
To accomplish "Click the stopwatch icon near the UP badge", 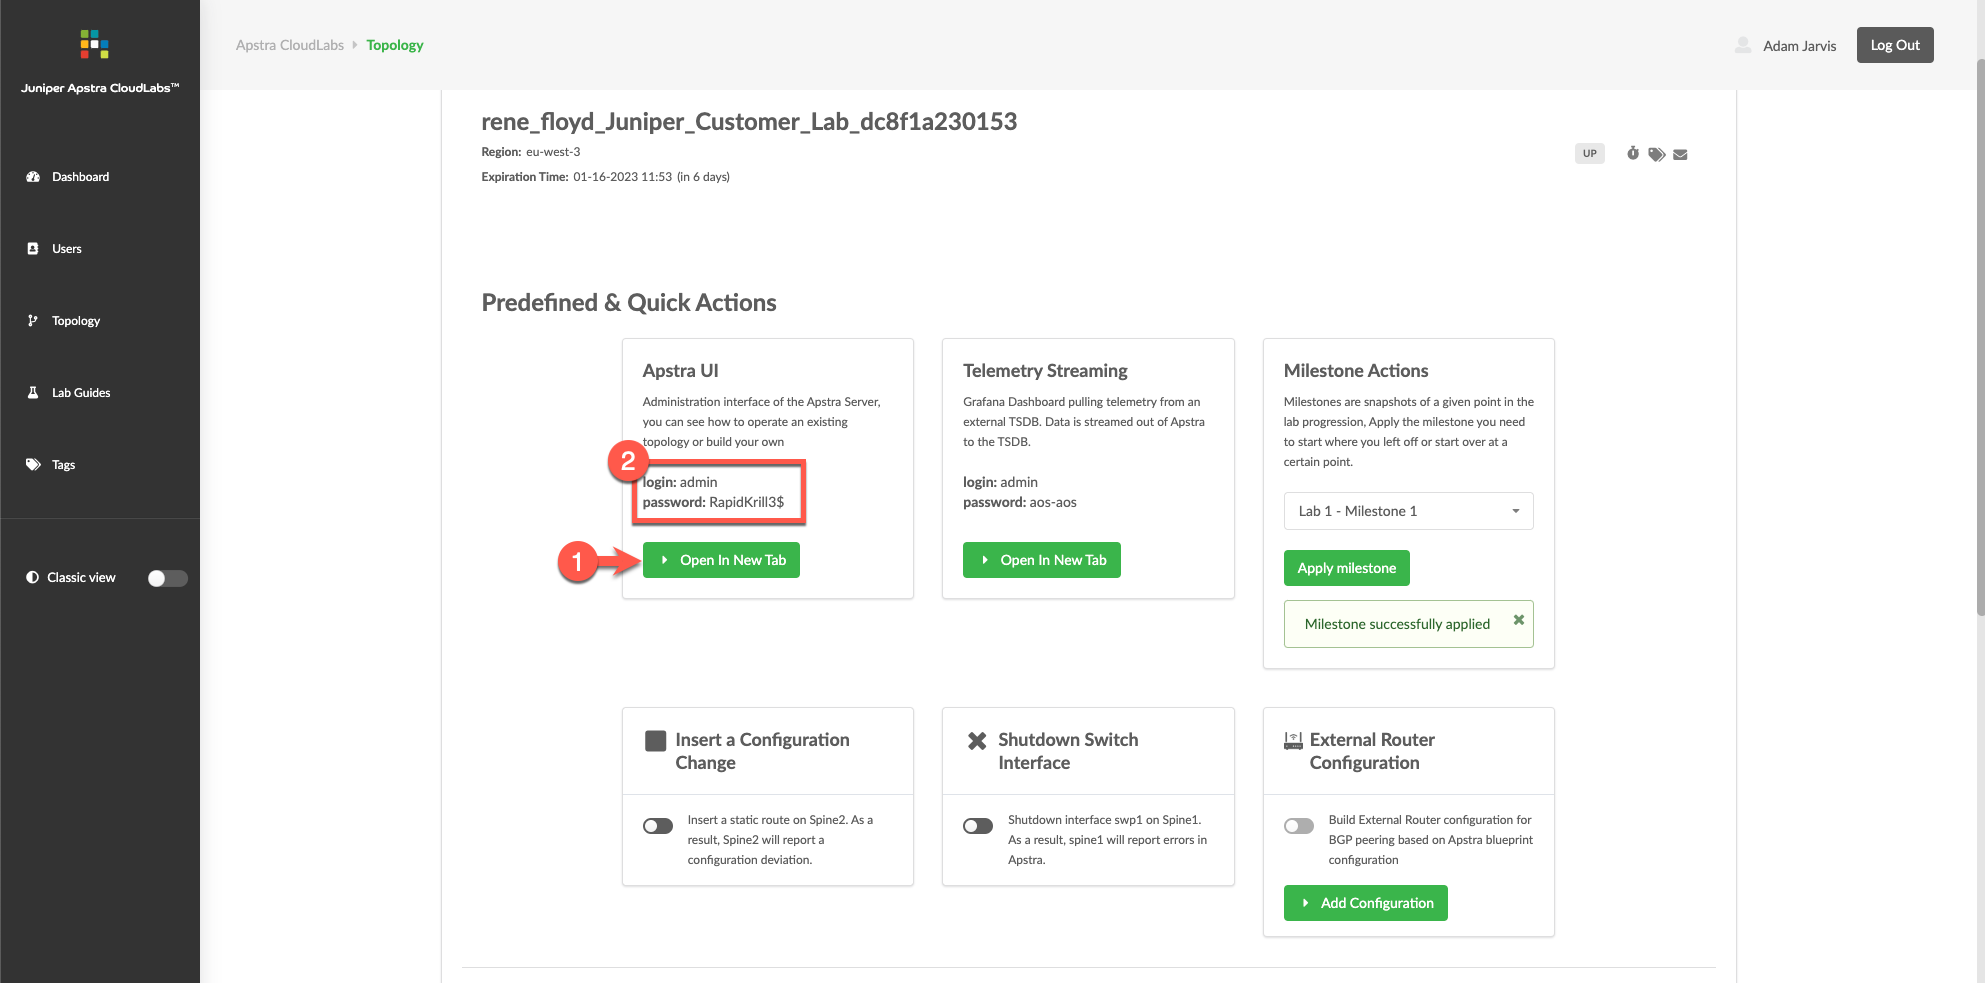I will [1633, 153].
